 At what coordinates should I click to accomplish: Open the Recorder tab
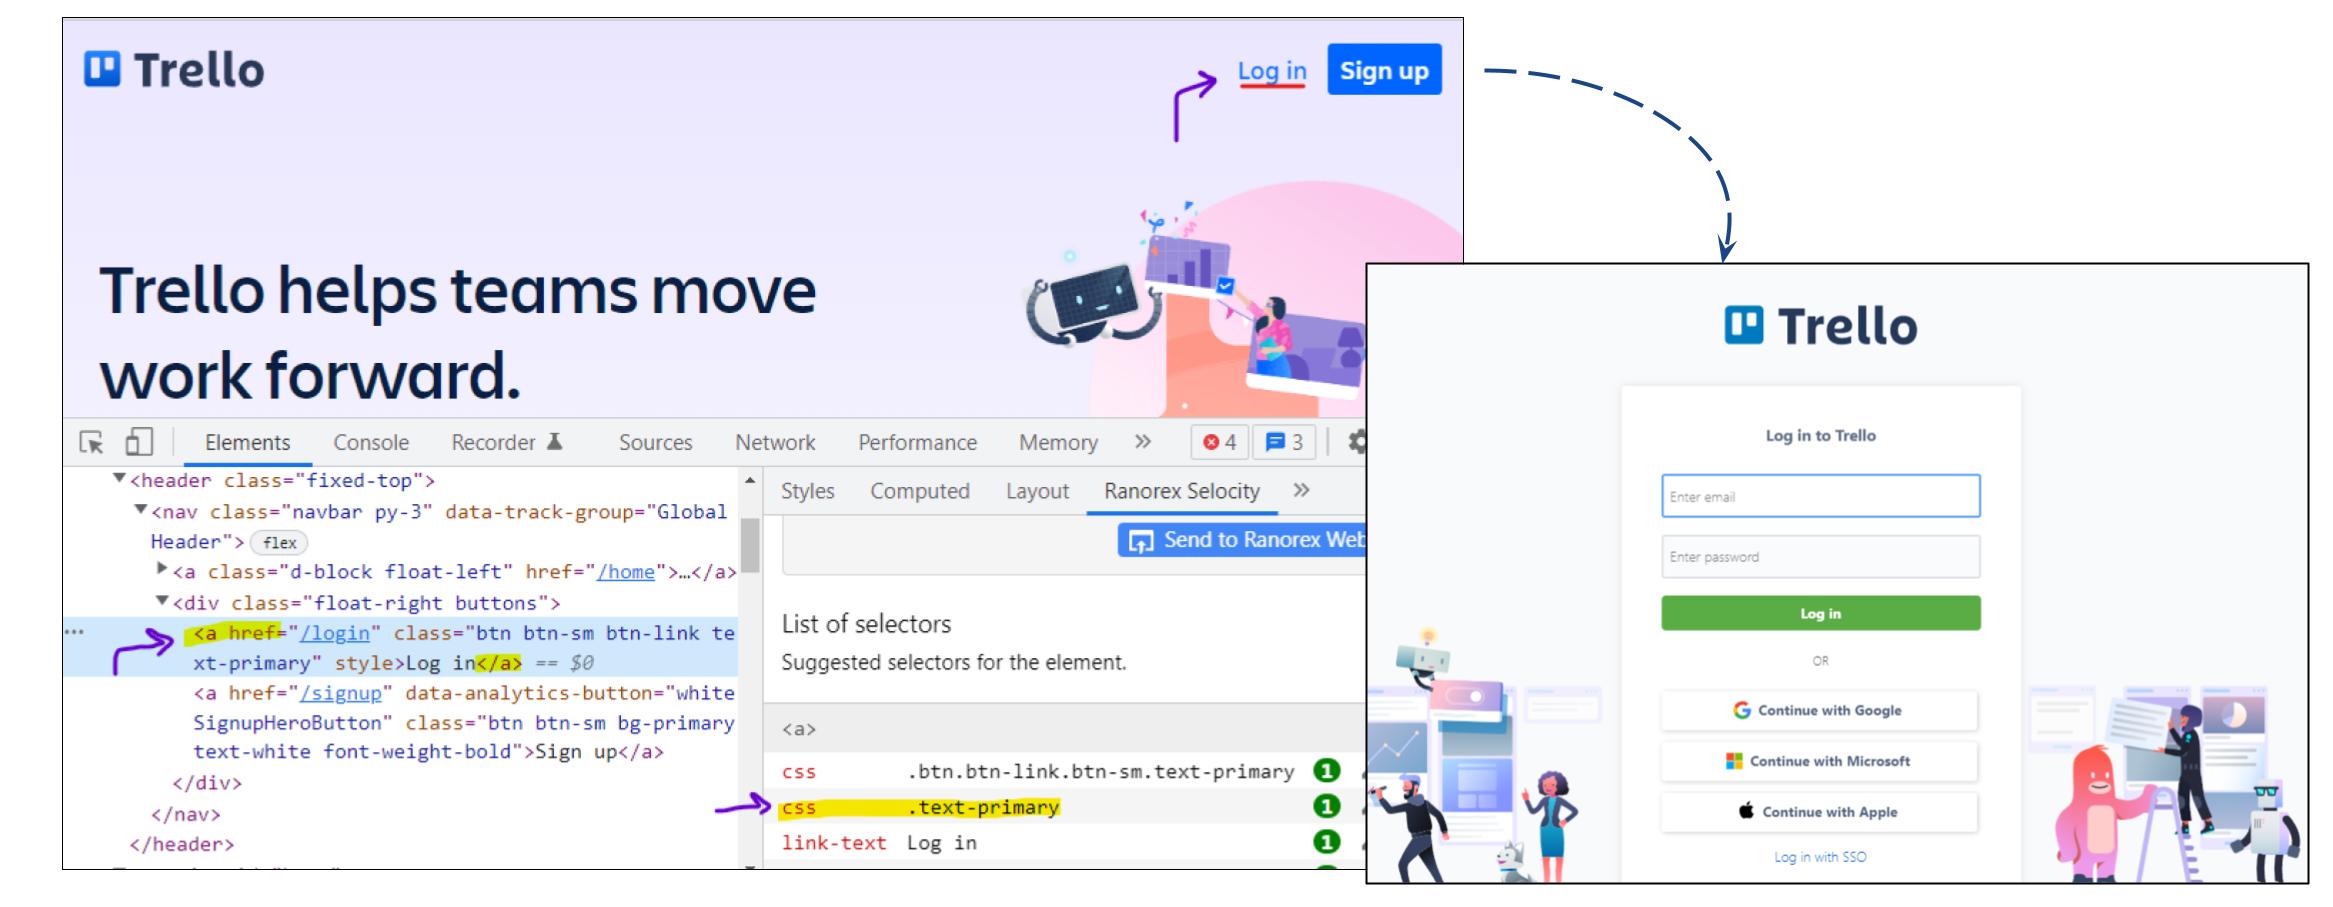(507, 442)
